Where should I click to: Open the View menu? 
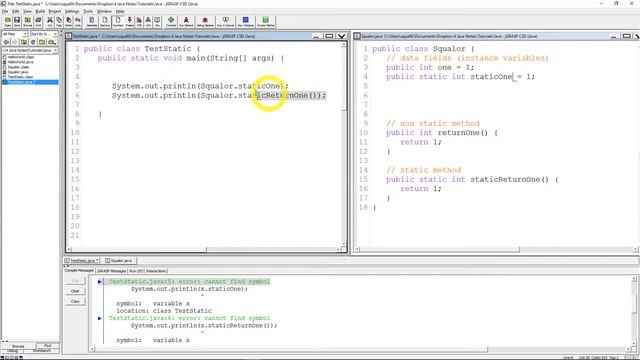click(27, 11)
